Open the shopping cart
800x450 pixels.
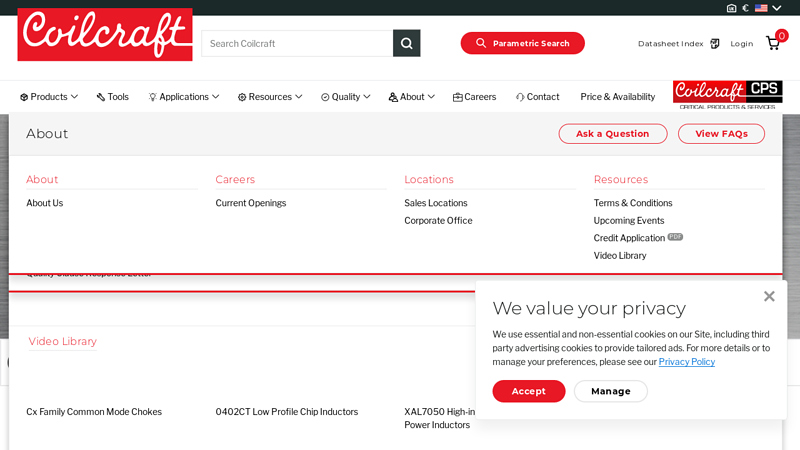coord(773,43)
